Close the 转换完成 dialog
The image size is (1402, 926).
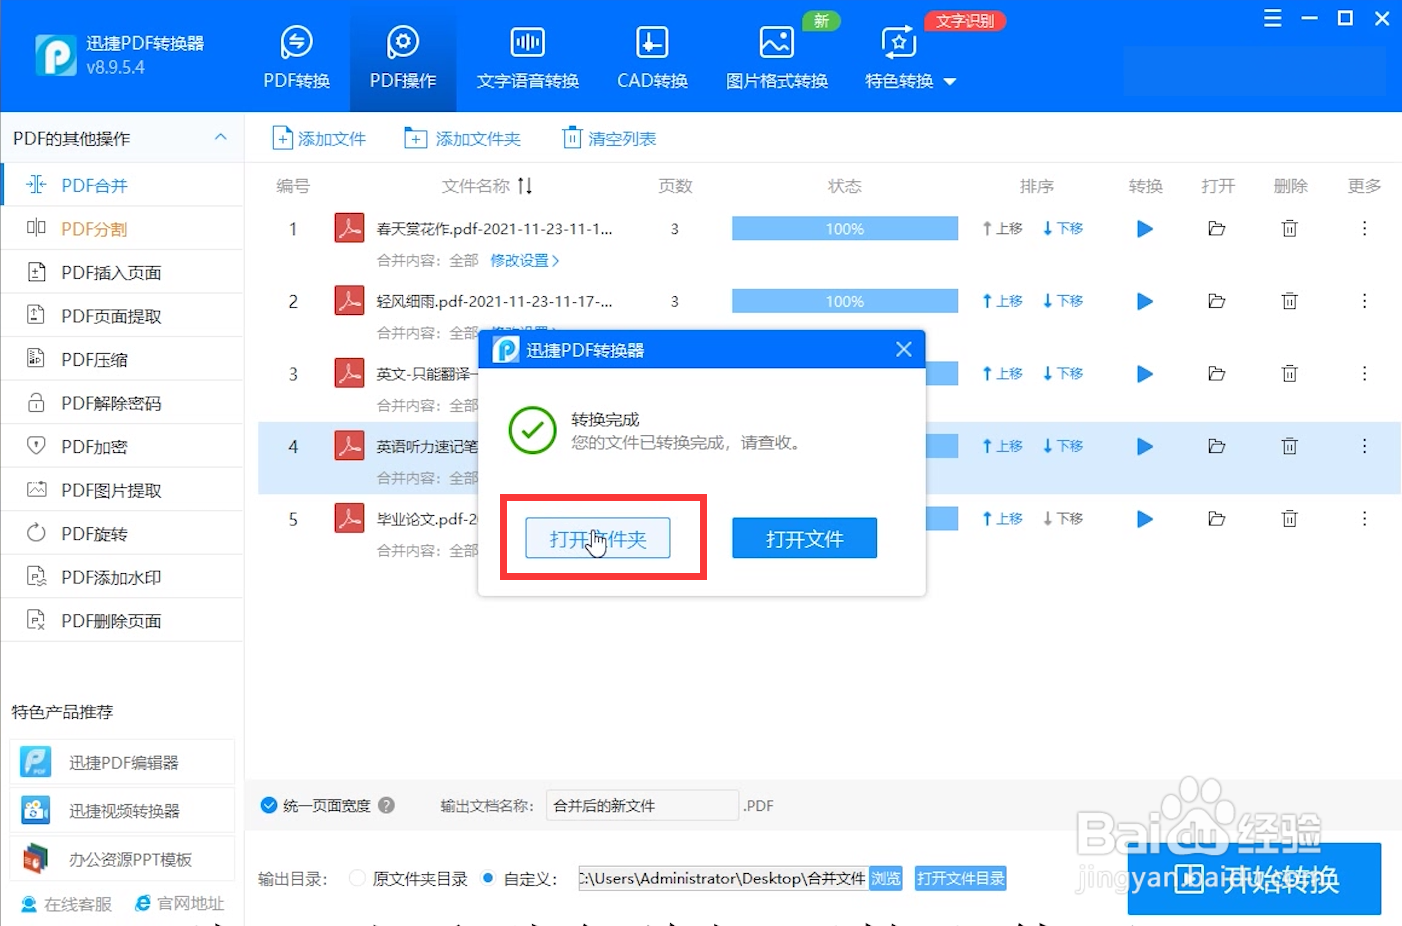pyautogui.click(x=904, y=349)
